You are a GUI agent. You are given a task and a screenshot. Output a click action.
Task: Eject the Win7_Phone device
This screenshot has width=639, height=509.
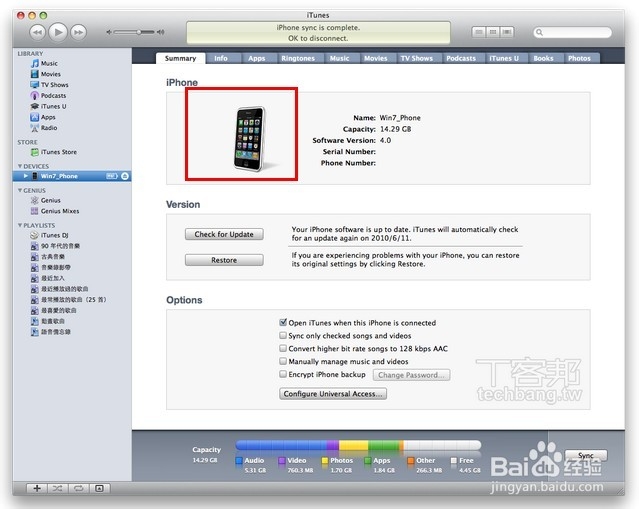pyautogui.click(x=125, y=176)
